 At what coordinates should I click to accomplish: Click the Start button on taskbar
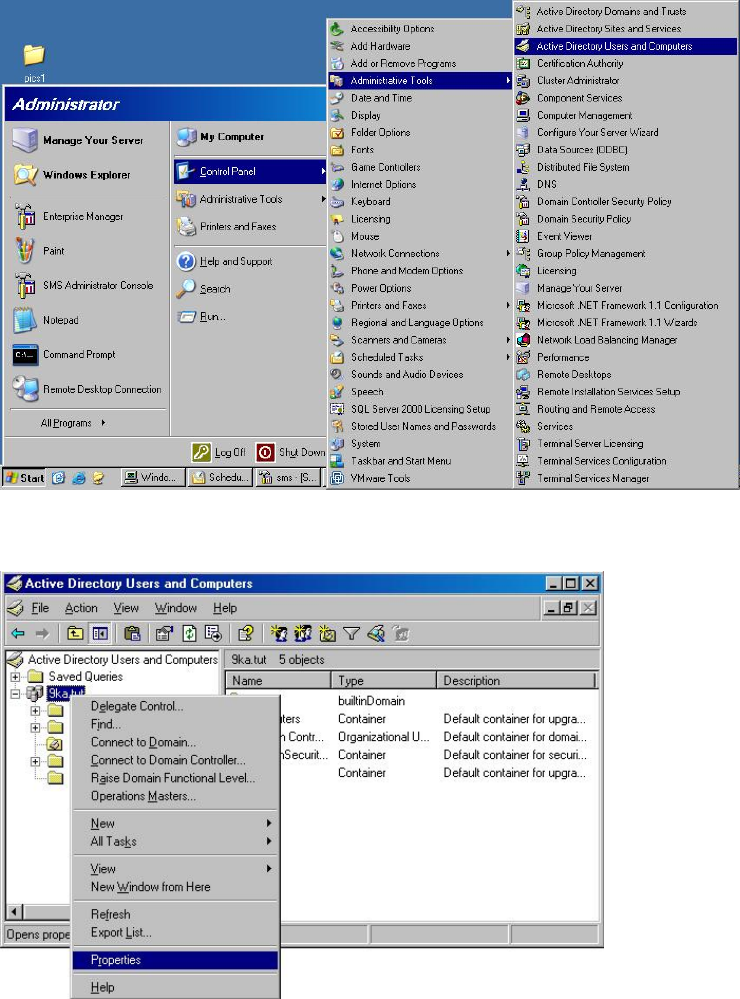24,477
